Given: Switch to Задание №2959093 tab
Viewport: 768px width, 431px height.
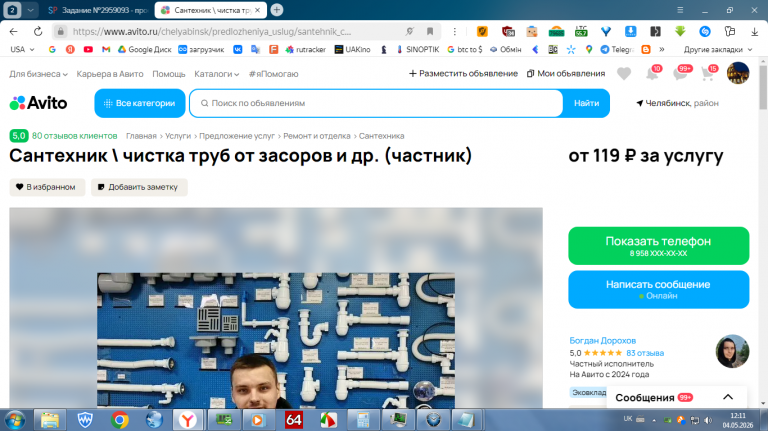Looking at the screenshot, I should (x=97, y=10).
